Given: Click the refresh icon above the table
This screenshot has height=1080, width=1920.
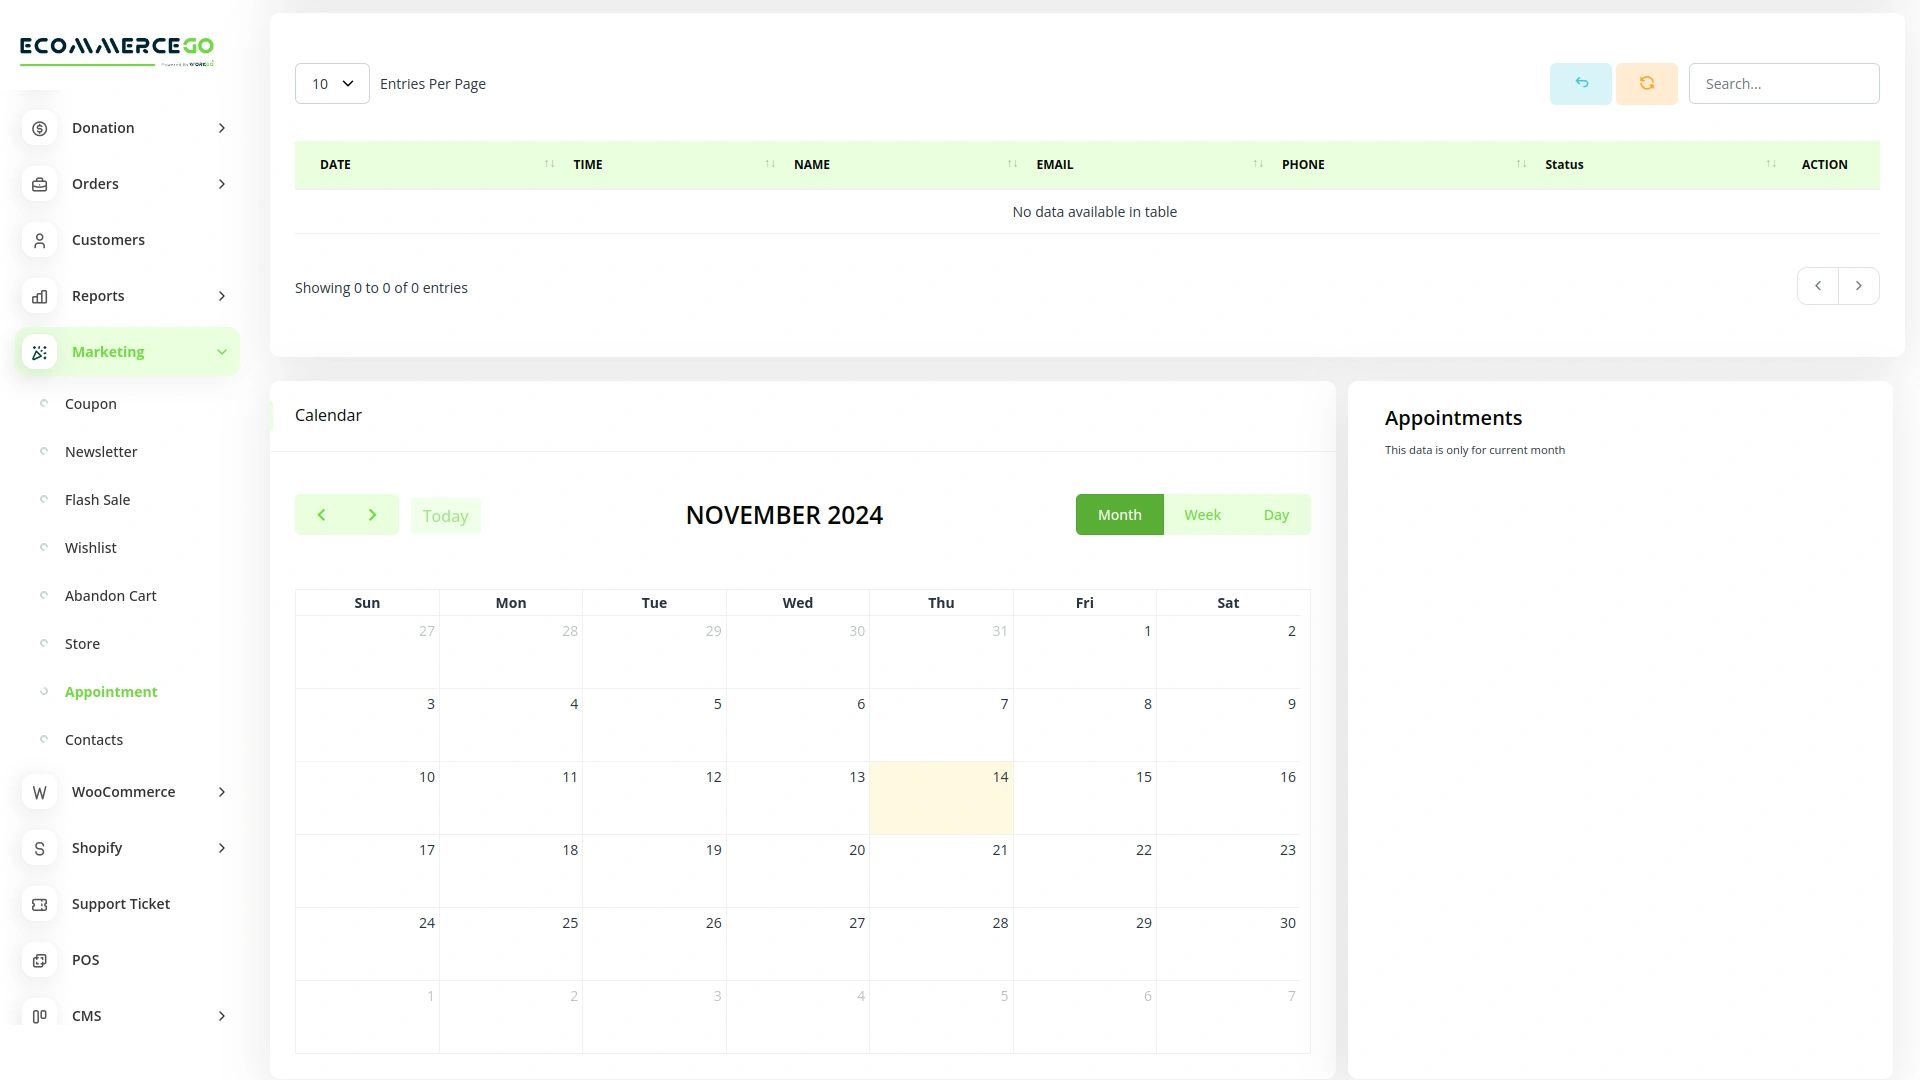Looking at the screenshot, I should pos(1646,83).
